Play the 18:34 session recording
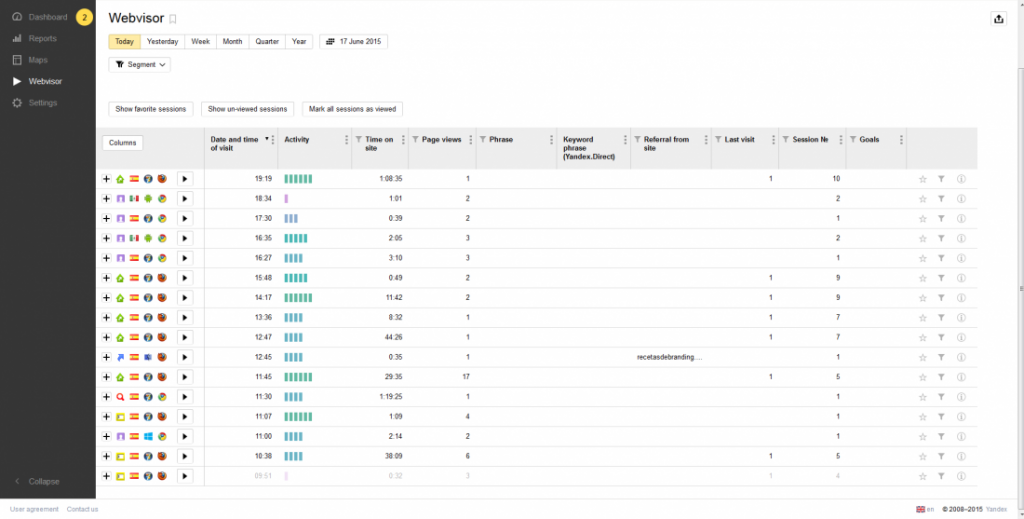 pyautogui.click(x=185, y=198)
